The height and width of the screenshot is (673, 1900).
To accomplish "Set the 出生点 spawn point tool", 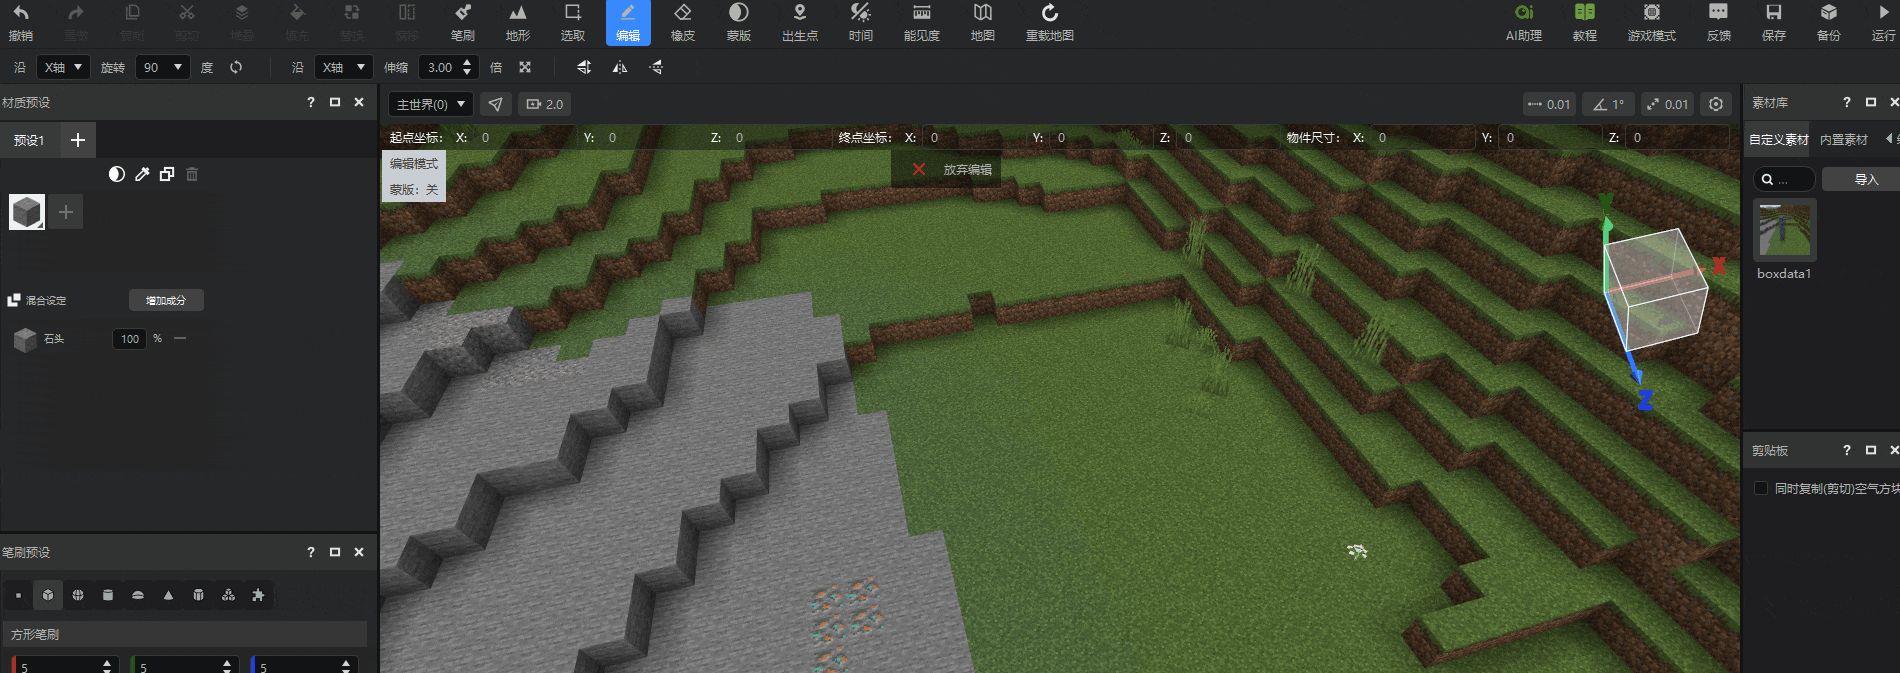I will click(x=800, y=22).
